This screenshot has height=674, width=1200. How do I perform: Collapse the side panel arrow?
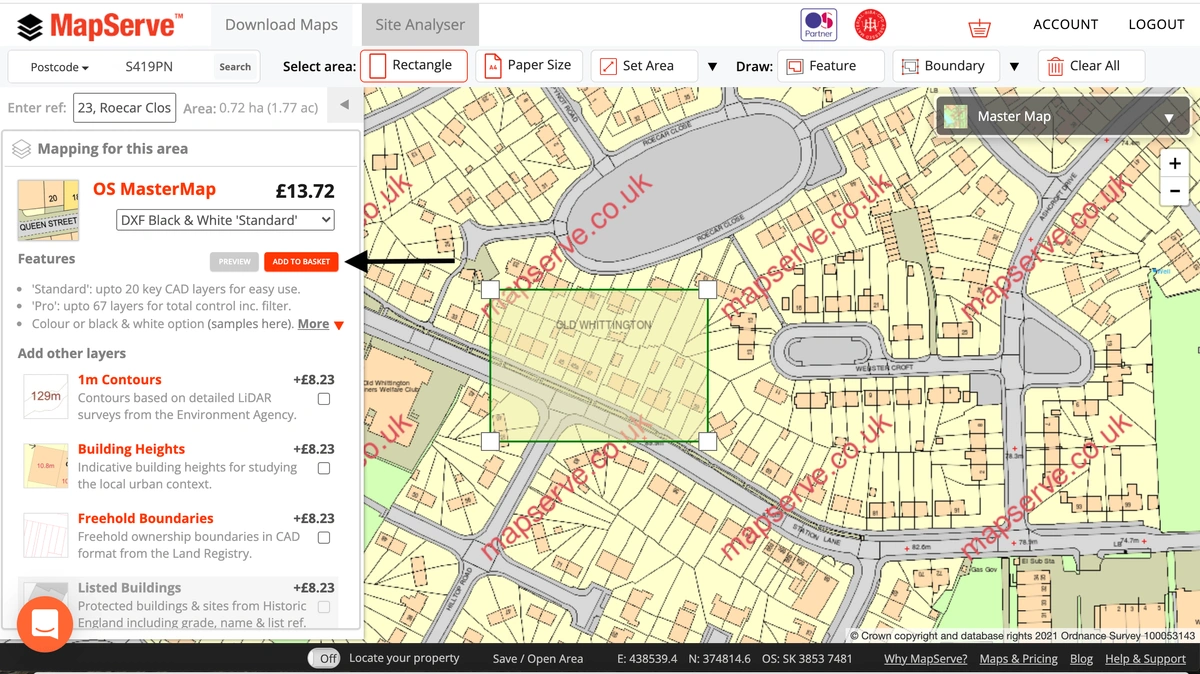click(x=344, y=105)
